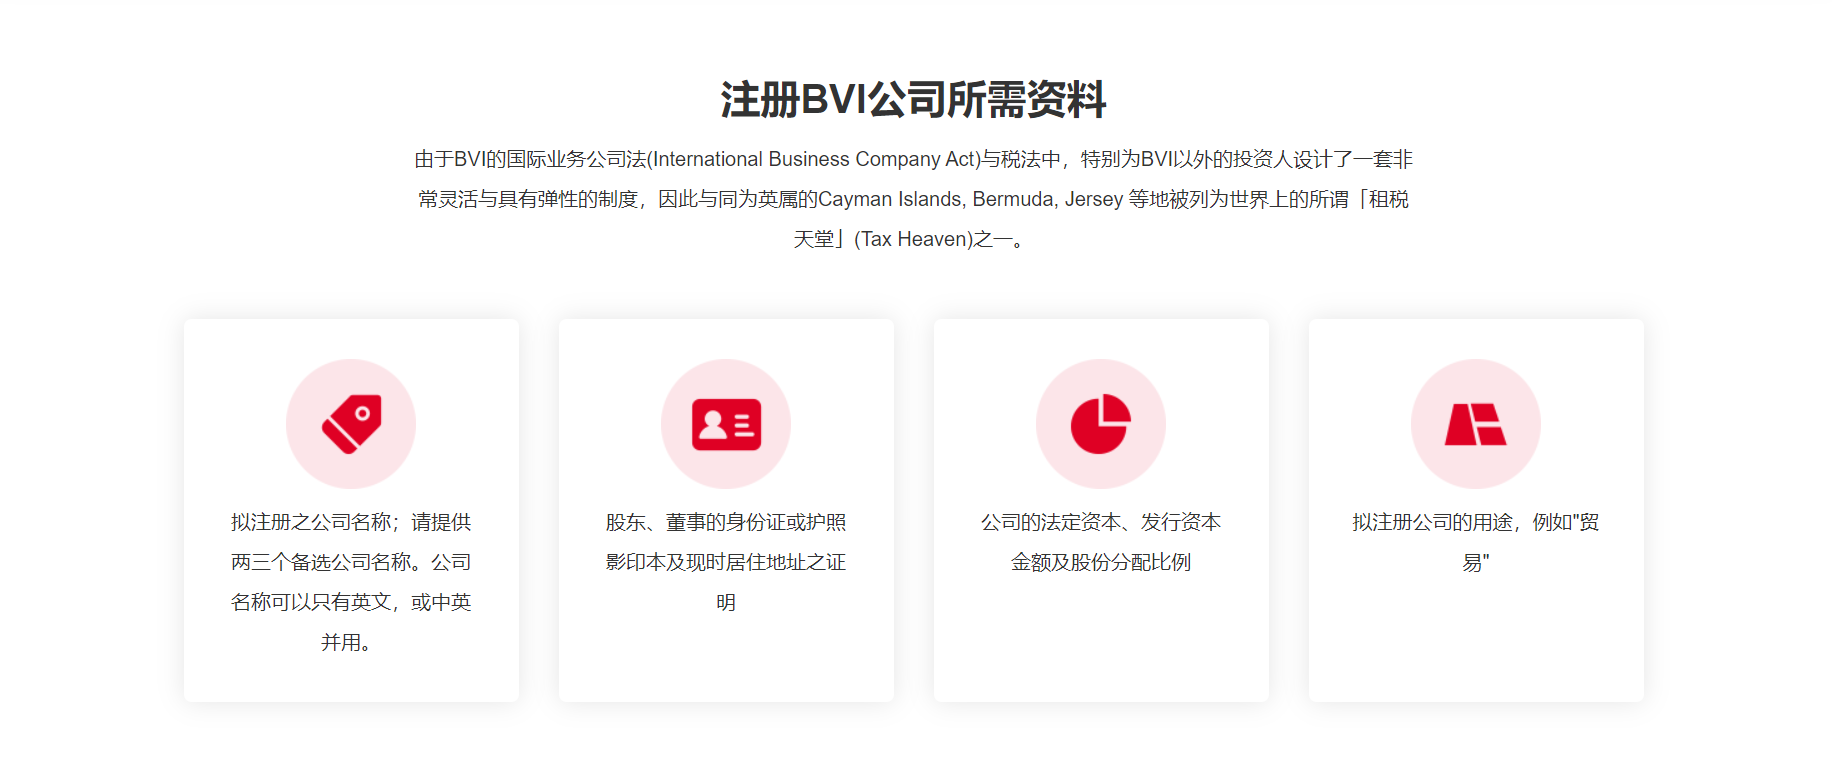
Task: Click the 易" line in fourth card
Action: 1475,562
